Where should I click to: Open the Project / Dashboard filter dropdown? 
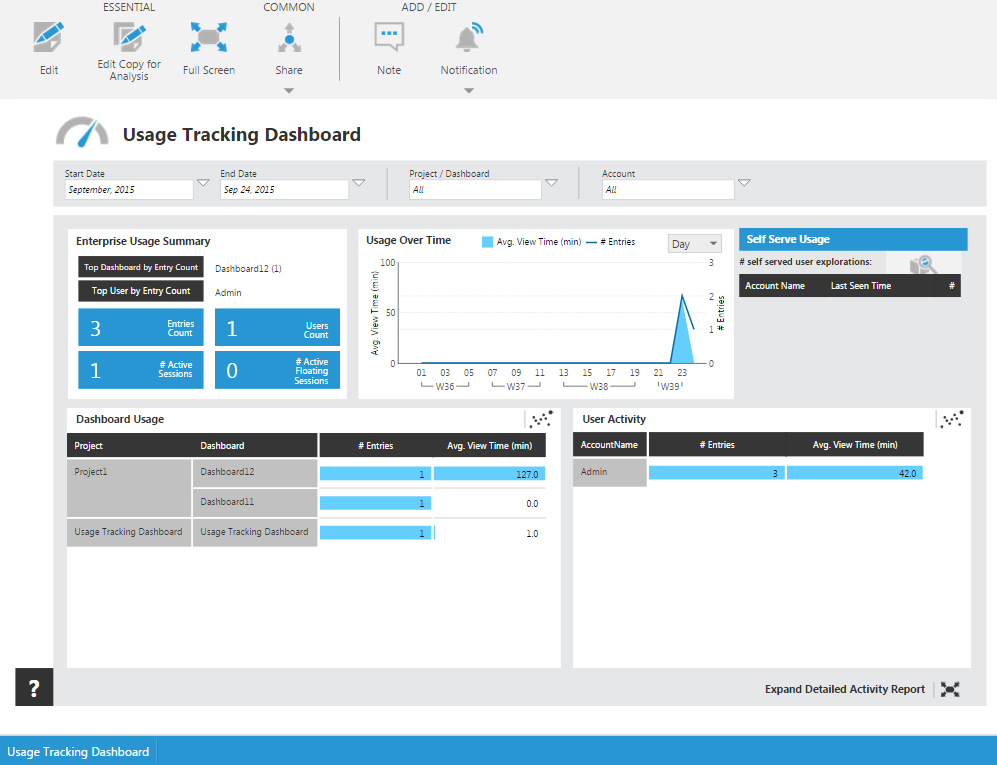(x=551, y=183)
